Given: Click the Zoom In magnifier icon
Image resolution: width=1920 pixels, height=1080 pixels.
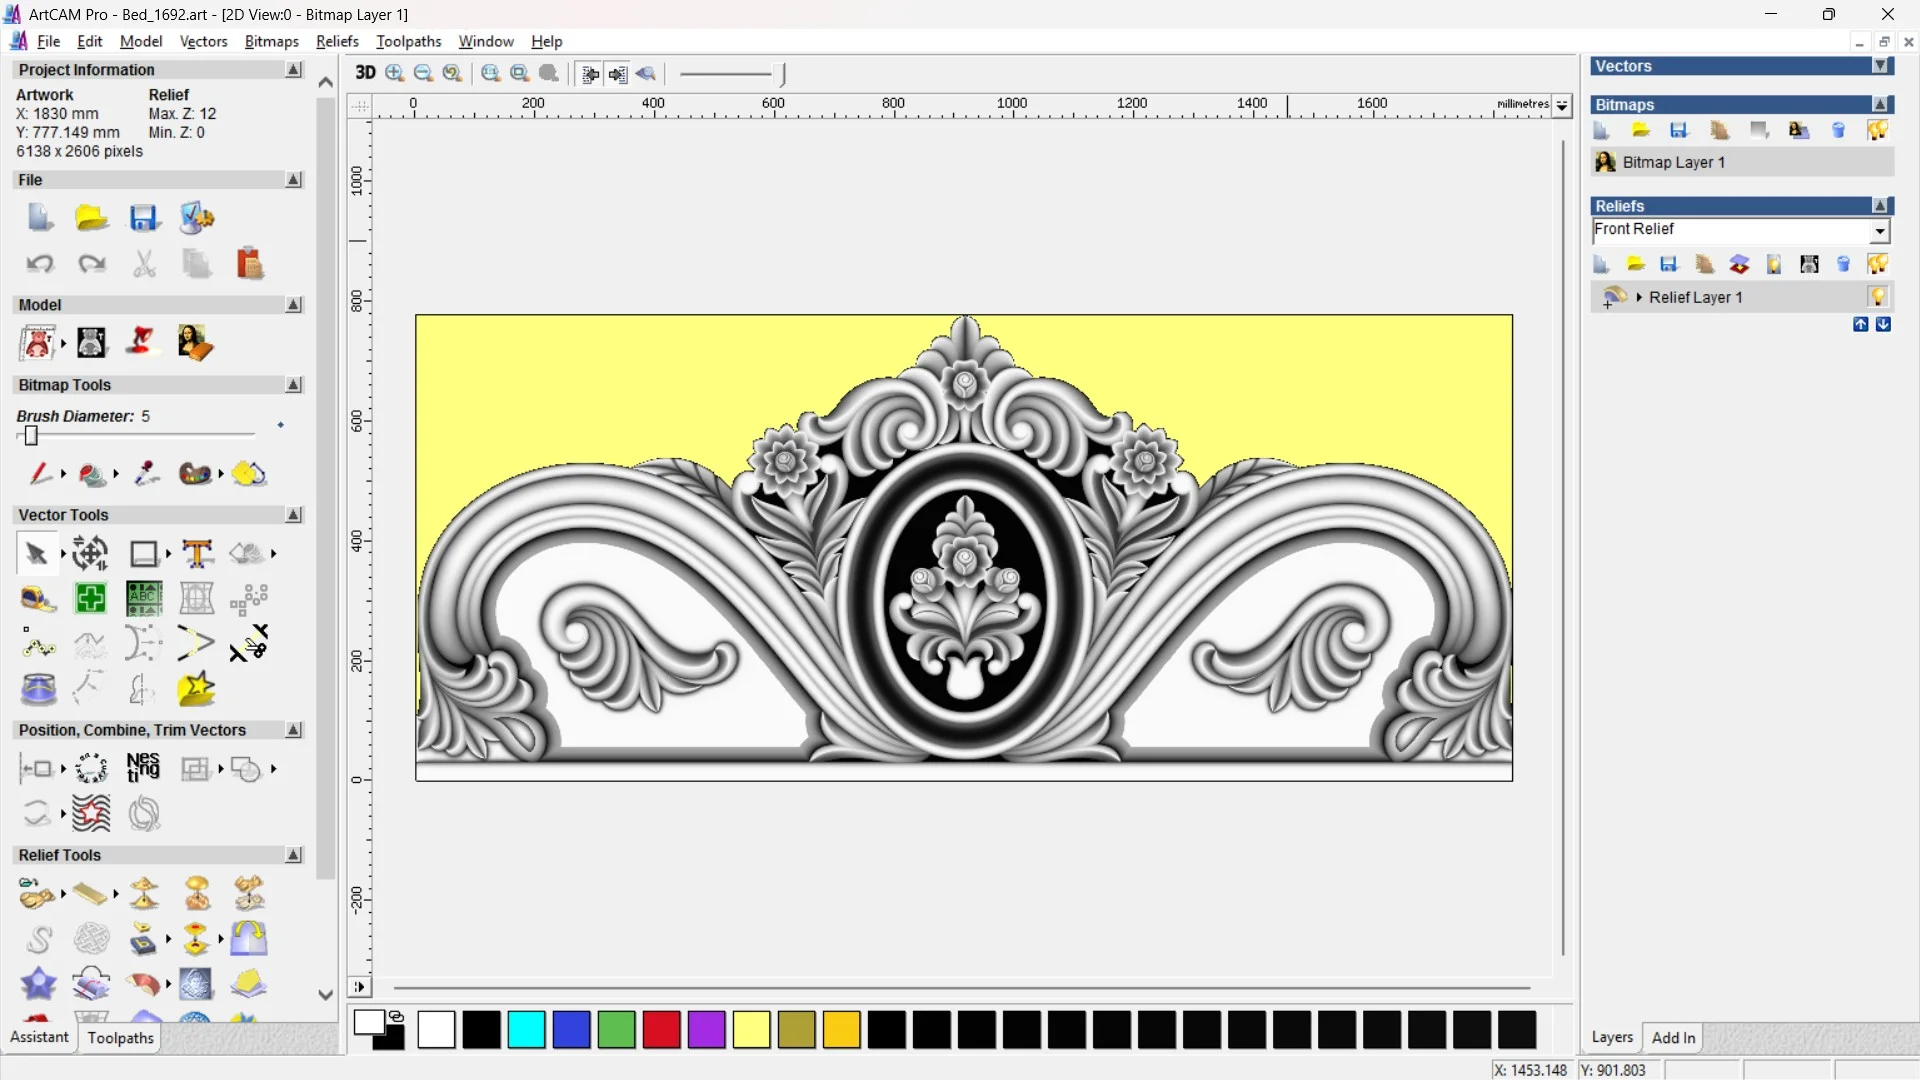Looking at the screenshot, I should tap(395, 73).
